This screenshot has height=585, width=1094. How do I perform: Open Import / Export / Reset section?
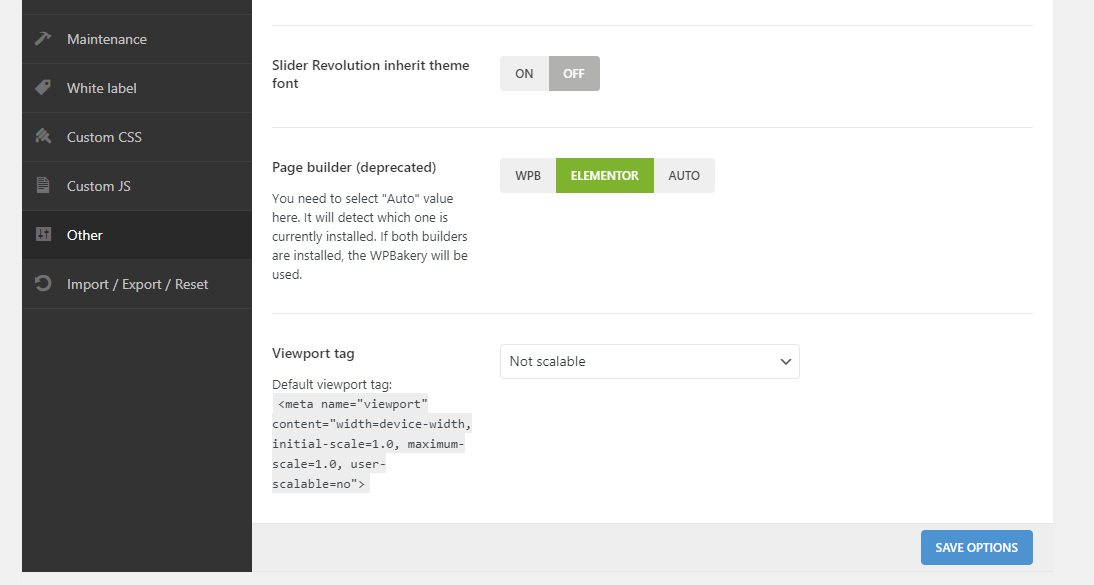click(x=138, y=284)
